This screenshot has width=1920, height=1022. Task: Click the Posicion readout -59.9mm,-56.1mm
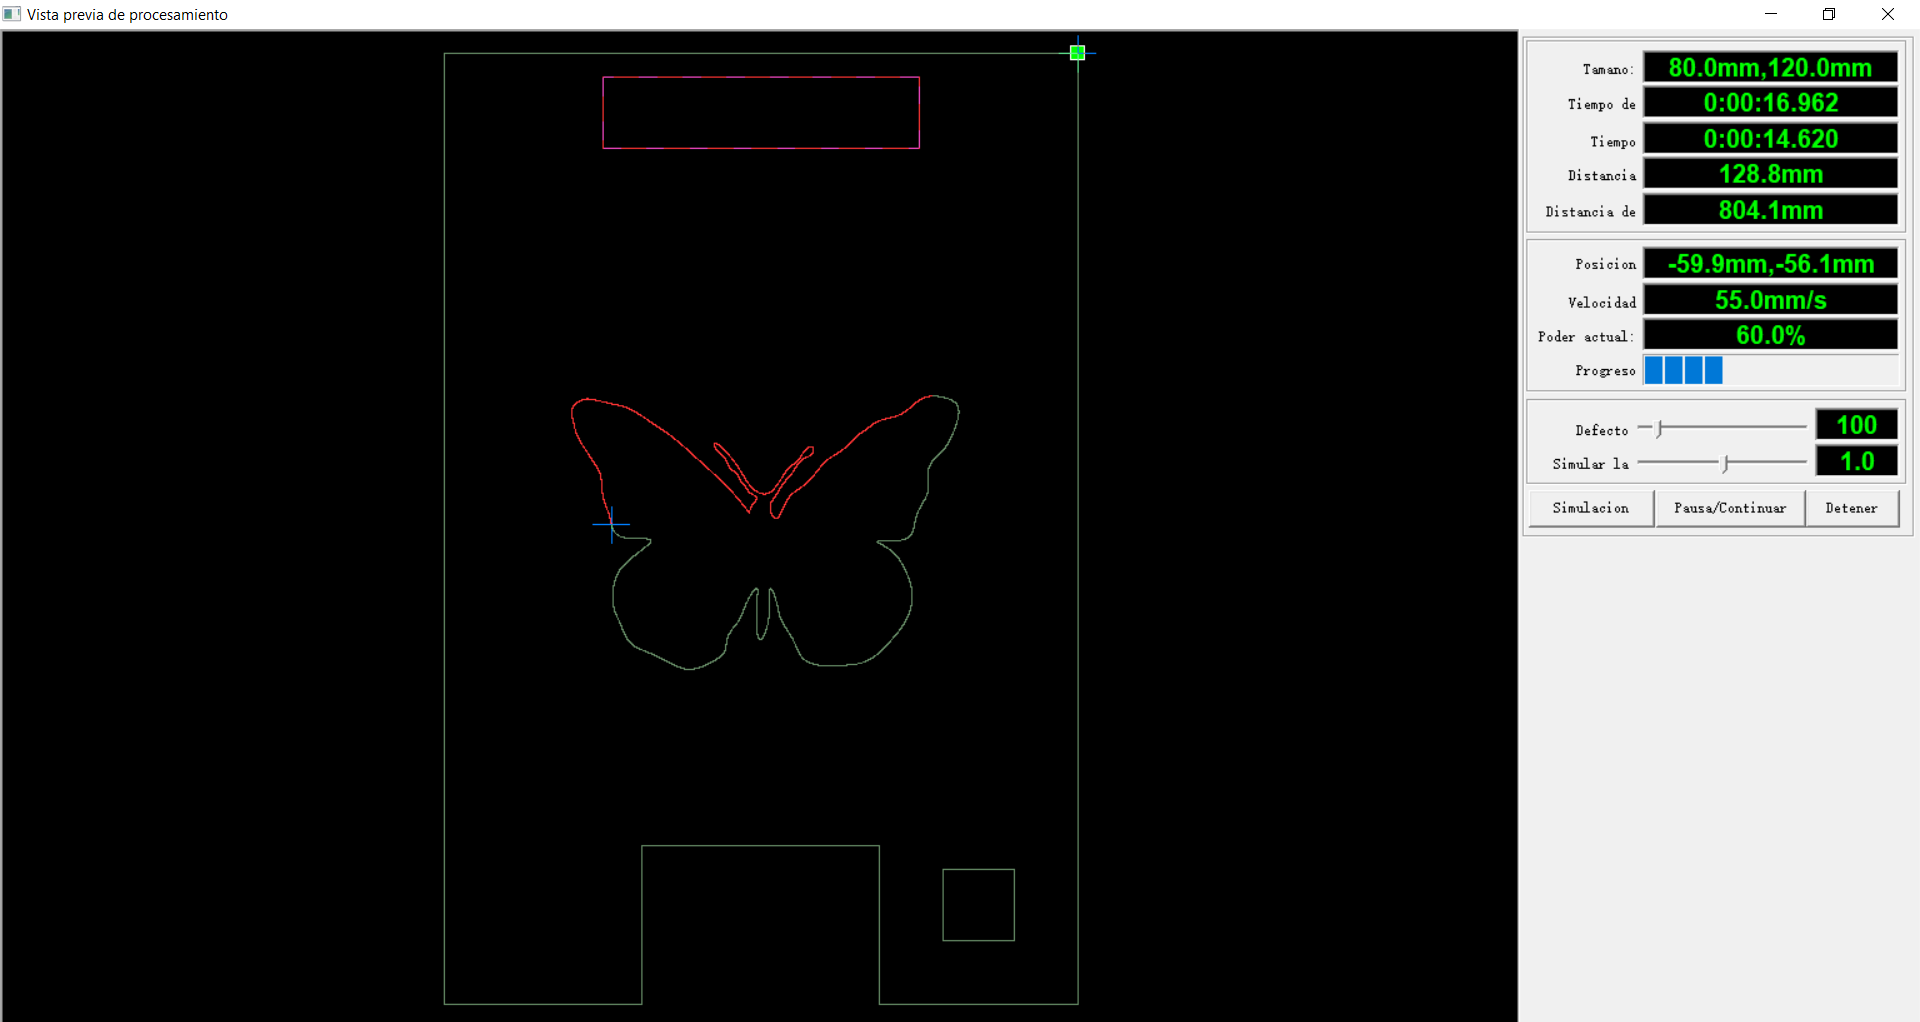coord(1770,264)
